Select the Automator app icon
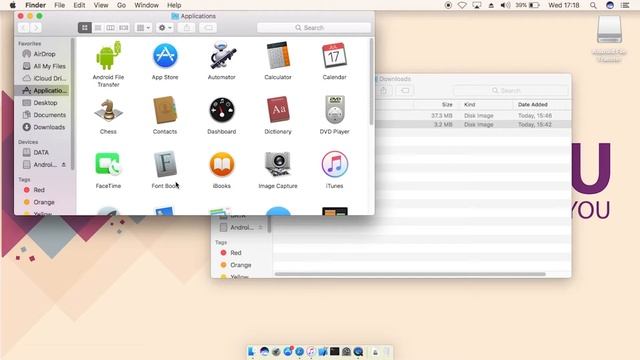The height and width of the screenshot is (360, 640). 222,56
